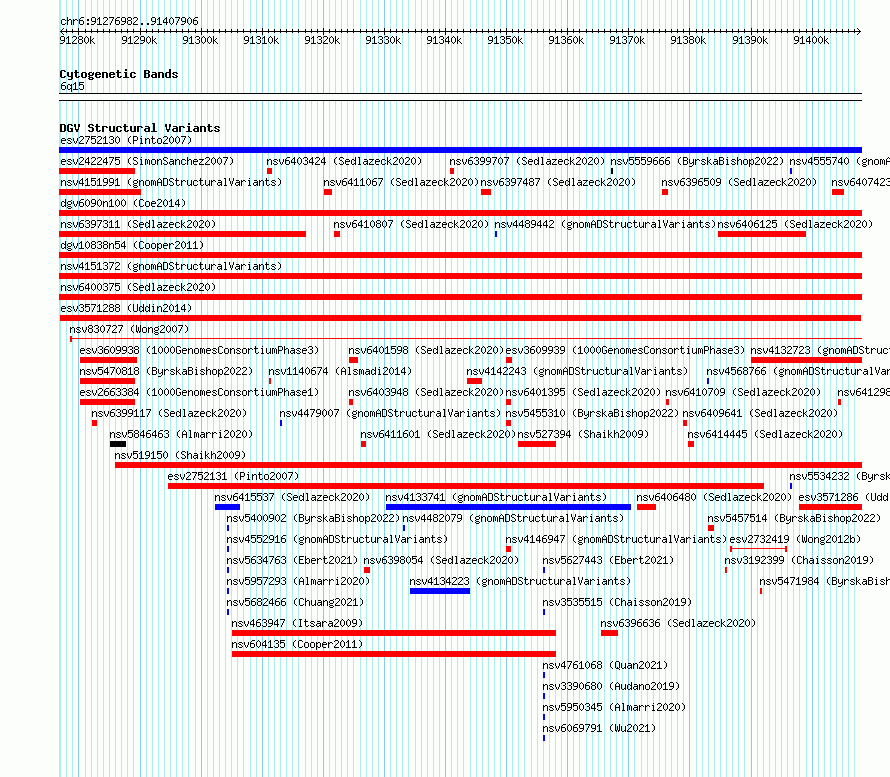890x777 pixels.
Task: Select nsv6396636 (Sedlazeck2020) label
Action: pyautogui.click(x=678, y=623)
